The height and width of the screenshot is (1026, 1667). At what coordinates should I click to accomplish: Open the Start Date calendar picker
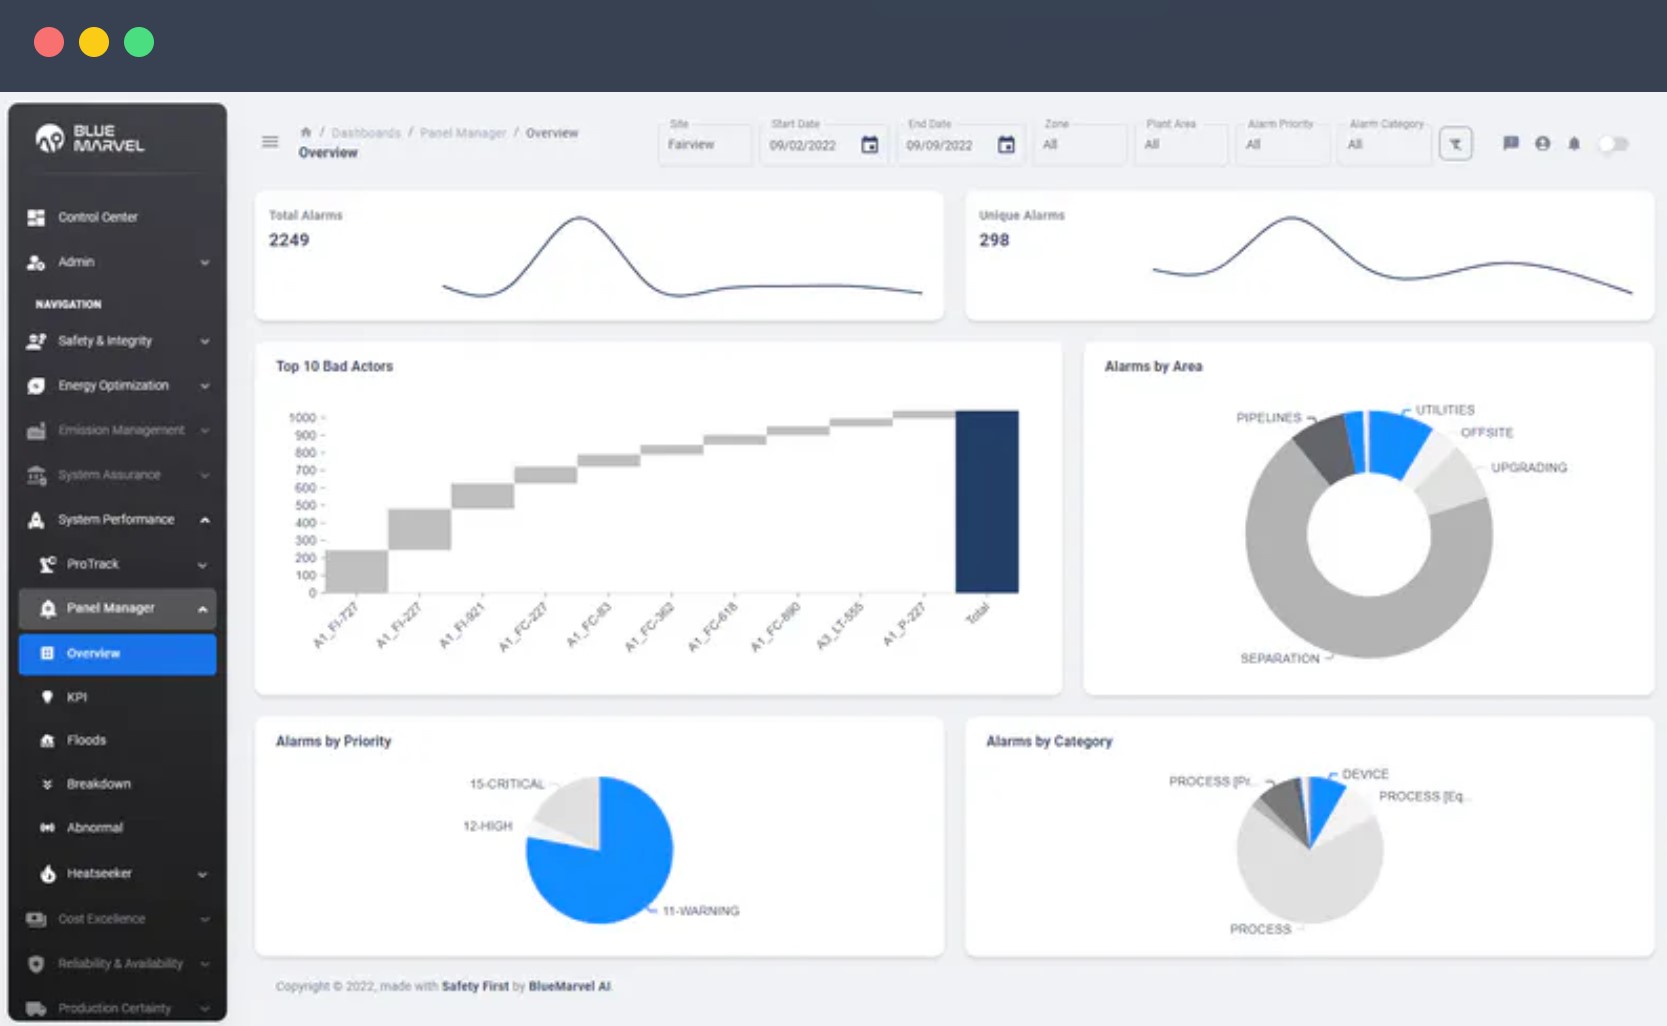pyautogui.click(x=869, y=145)
